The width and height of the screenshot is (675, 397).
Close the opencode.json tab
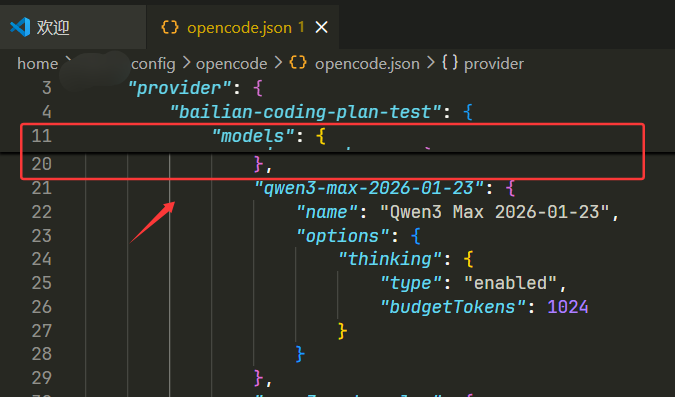[x=322, y=28]
